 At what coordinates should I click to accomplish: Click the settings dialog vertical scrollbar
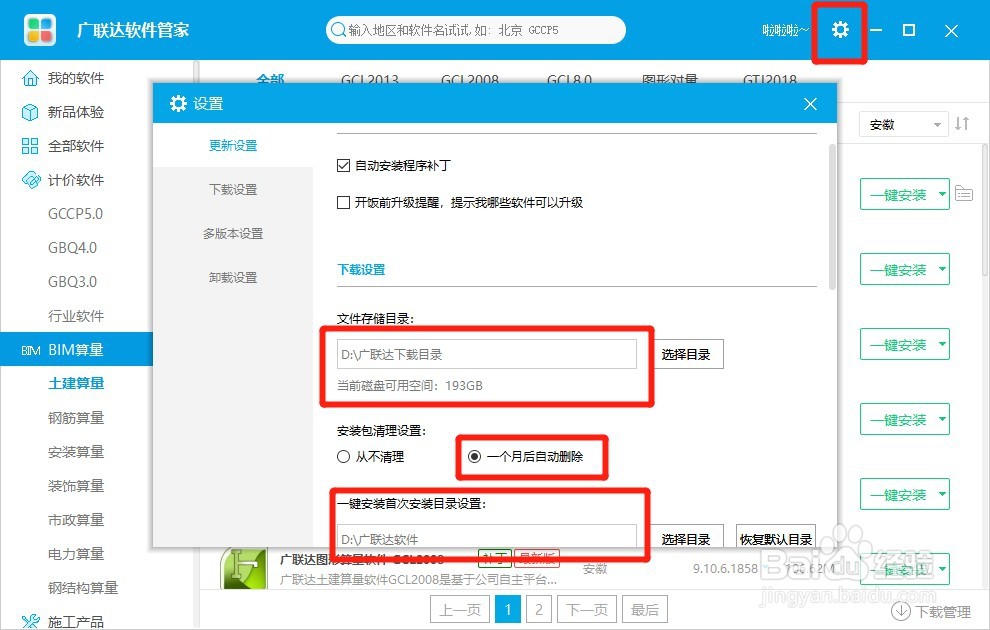832,217
